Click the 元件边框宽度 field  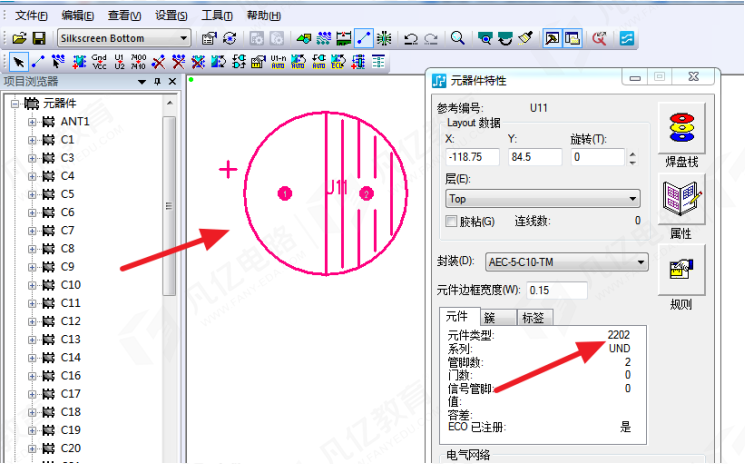556,290
